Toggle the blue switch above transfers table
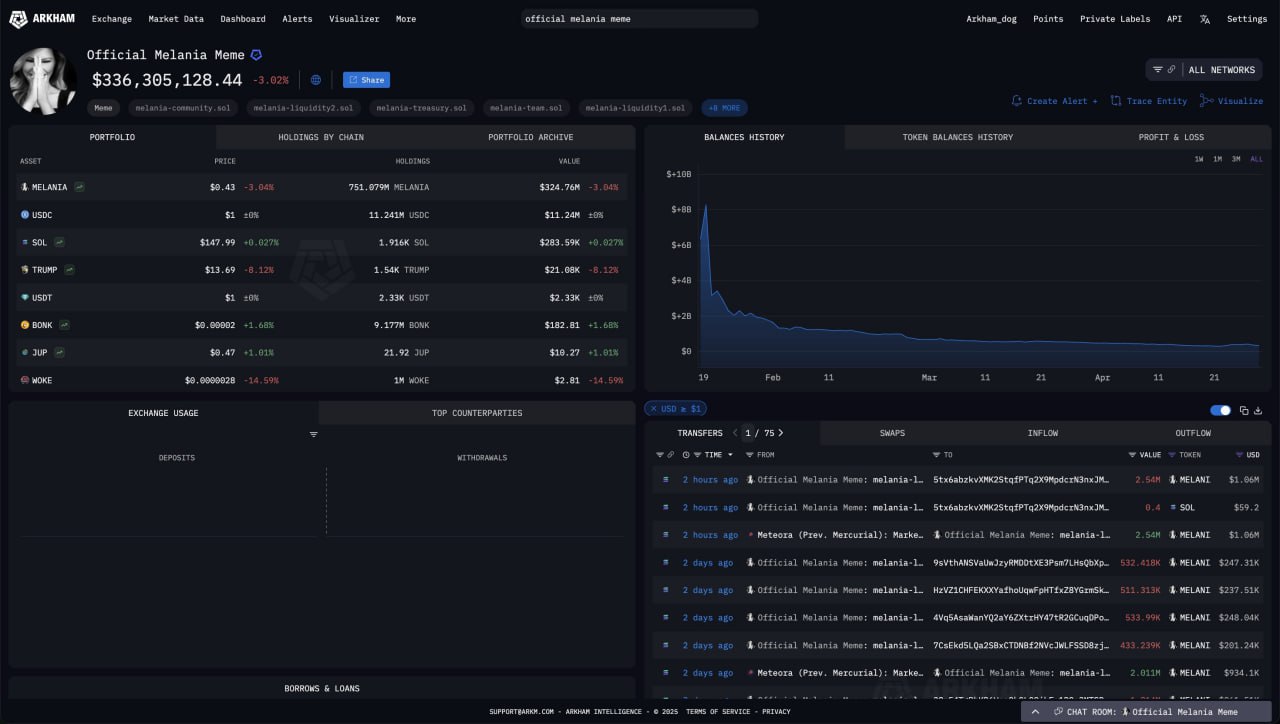This screenshot has width=1280, height=724. click(1220, 410)
